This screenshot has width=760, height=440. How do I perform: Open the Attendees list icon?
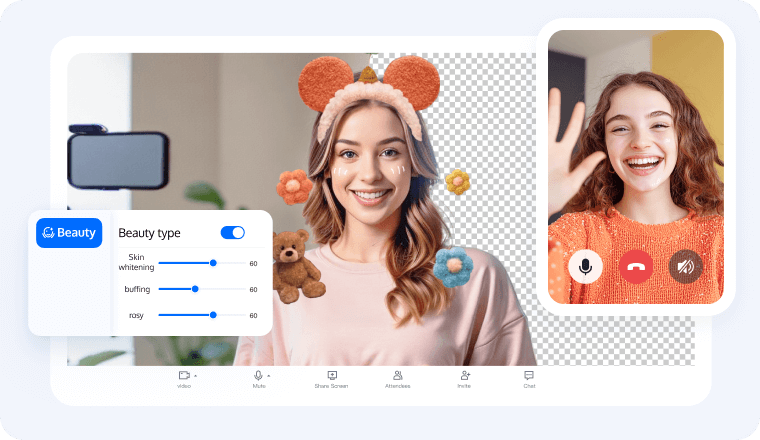click(397, 376)
